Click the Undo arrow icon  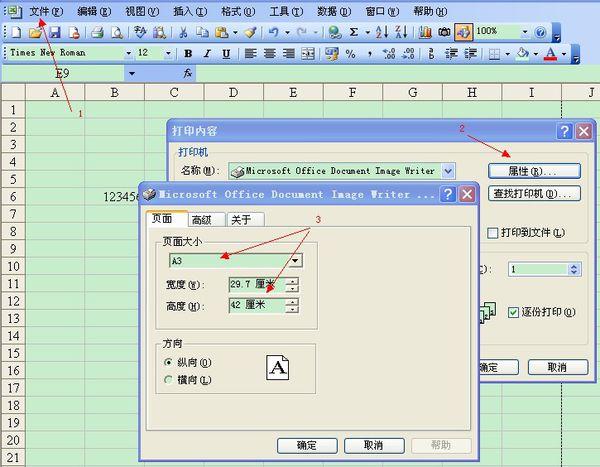point(273,33)
